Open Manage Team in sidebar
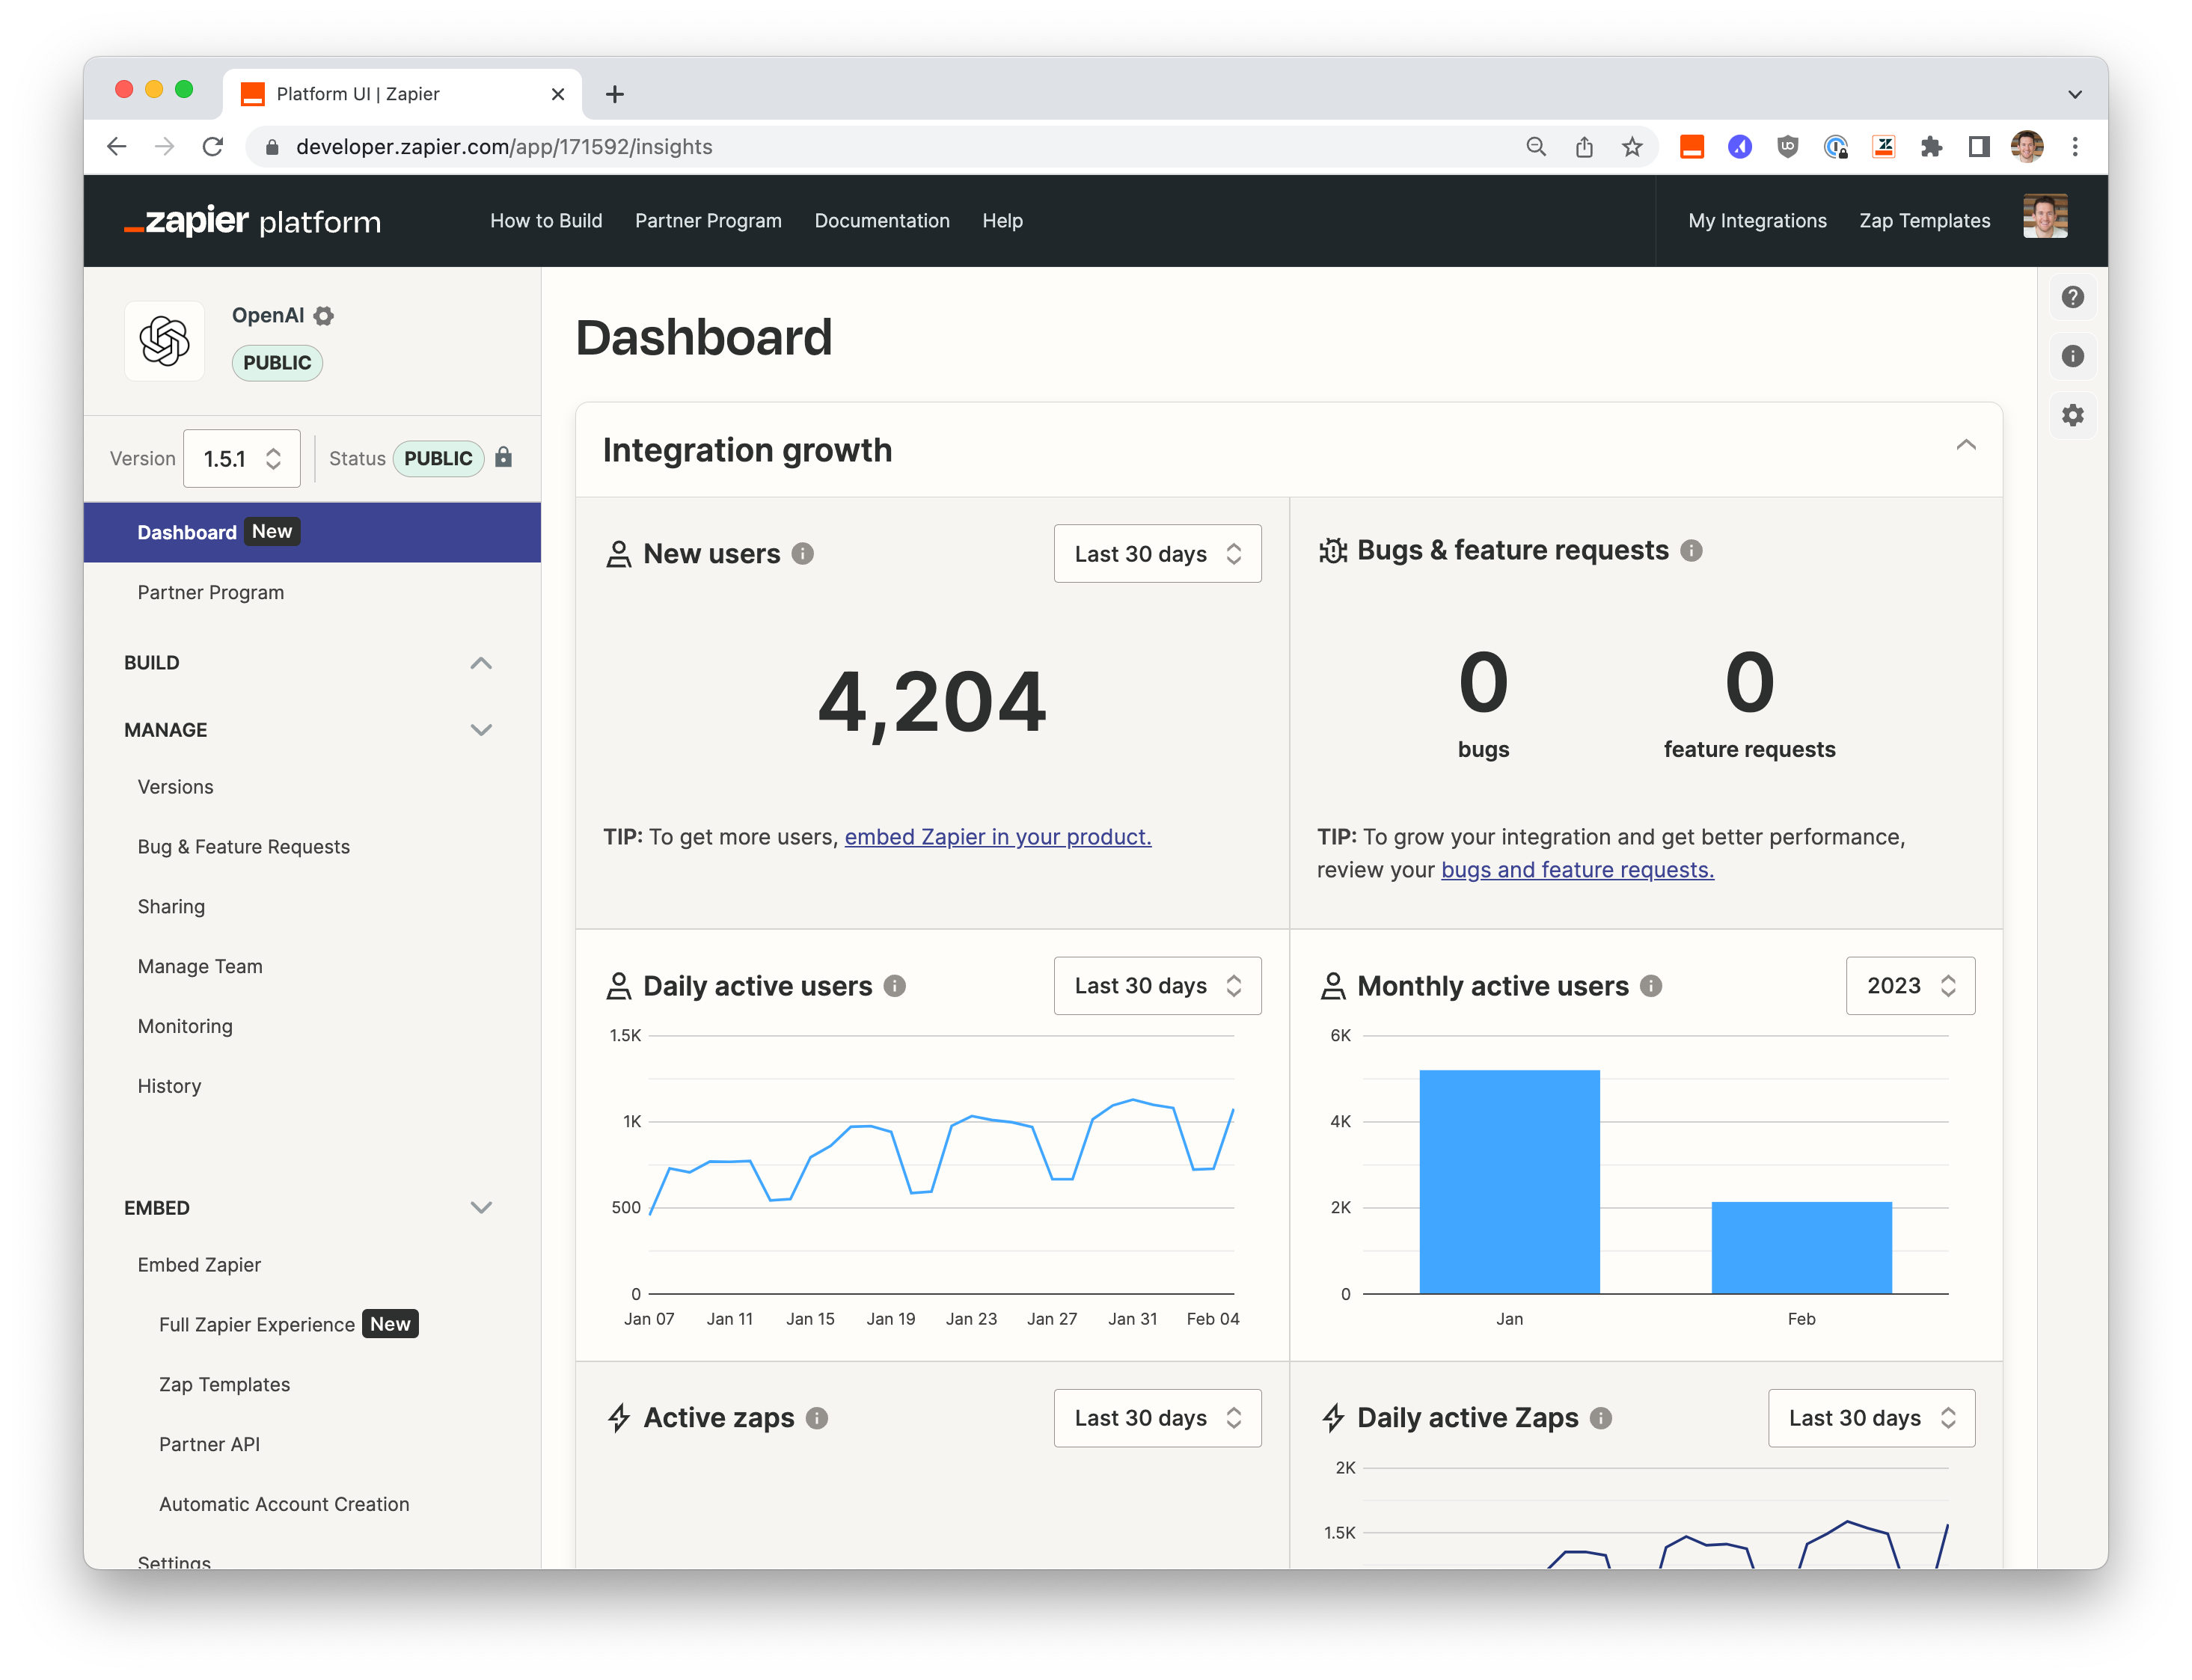 click(200, 967)
